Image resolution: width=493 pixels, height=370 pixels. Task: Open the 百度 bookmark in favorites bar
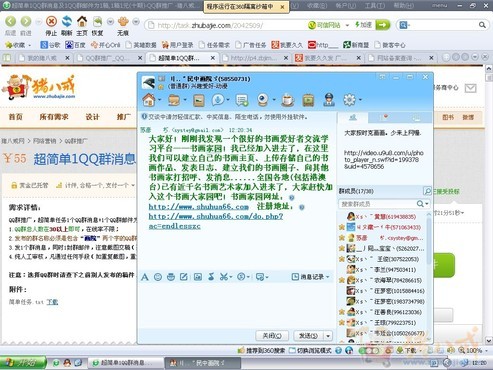coord(75,45)
